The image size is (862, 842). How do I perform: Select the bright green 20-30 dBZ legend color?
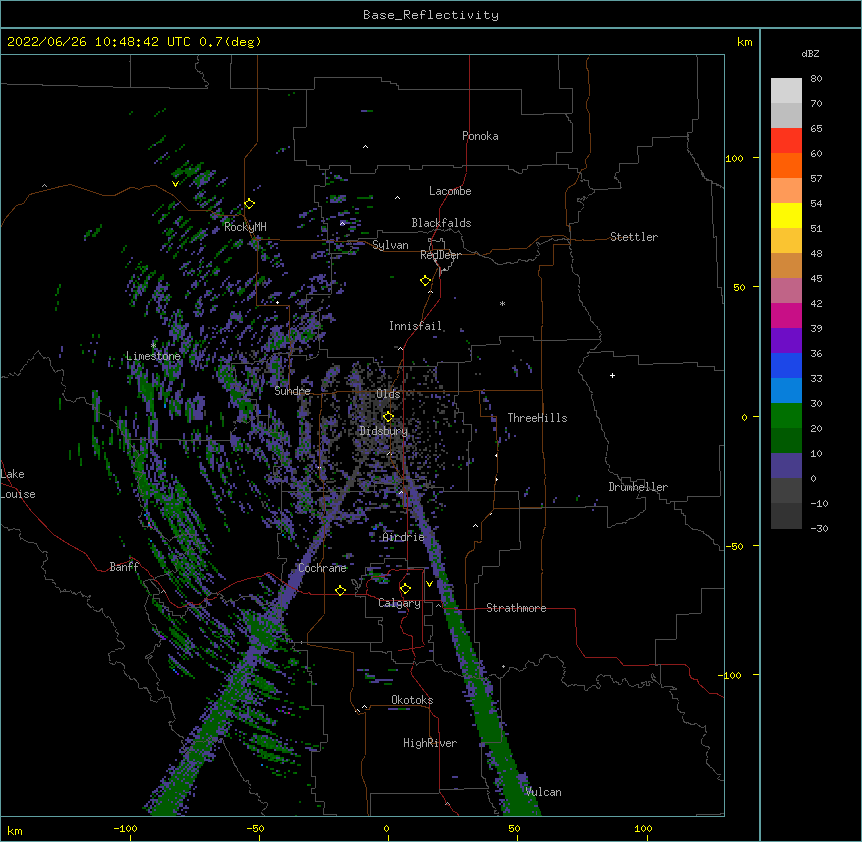tap(786, 416)
